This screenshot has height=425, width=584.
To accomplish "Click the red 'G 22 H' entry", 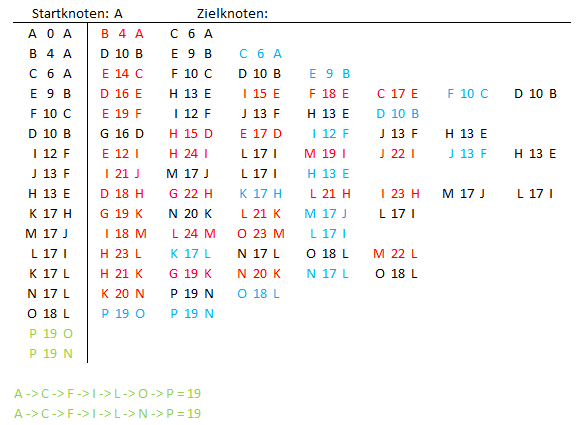I will tap(191, 194).
